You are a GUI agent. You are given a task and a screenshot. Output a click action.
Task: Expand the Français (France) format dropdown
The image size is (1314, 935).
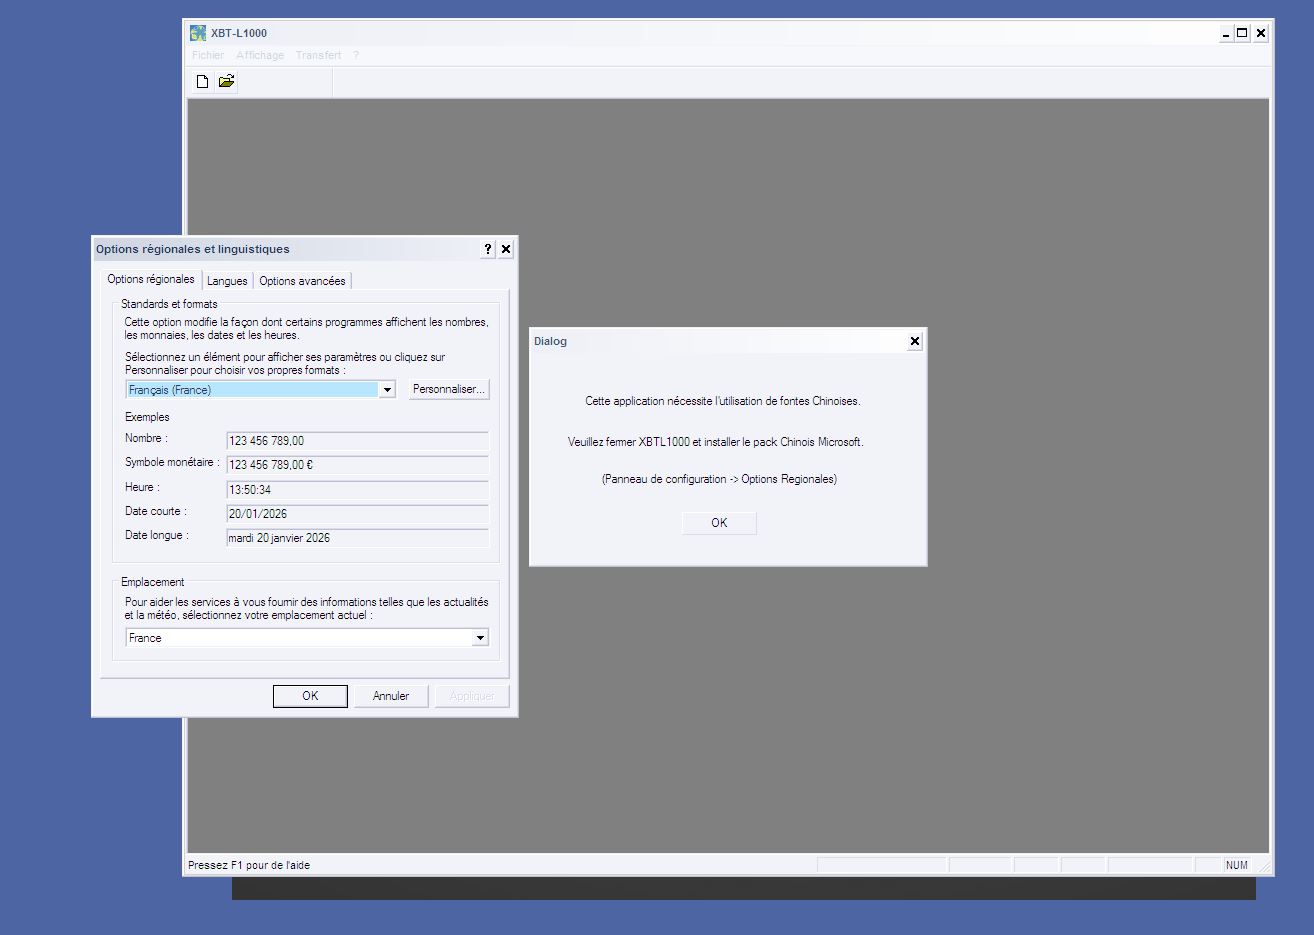pyautogui.click(x=387, y=390)
